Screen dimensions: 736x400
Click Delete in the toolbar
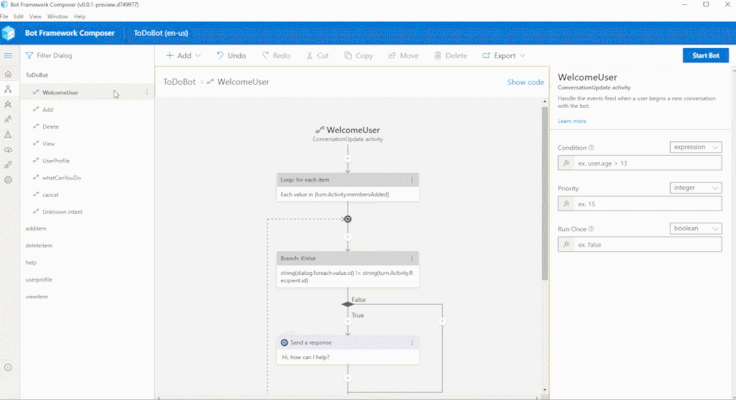click(451, 55)
